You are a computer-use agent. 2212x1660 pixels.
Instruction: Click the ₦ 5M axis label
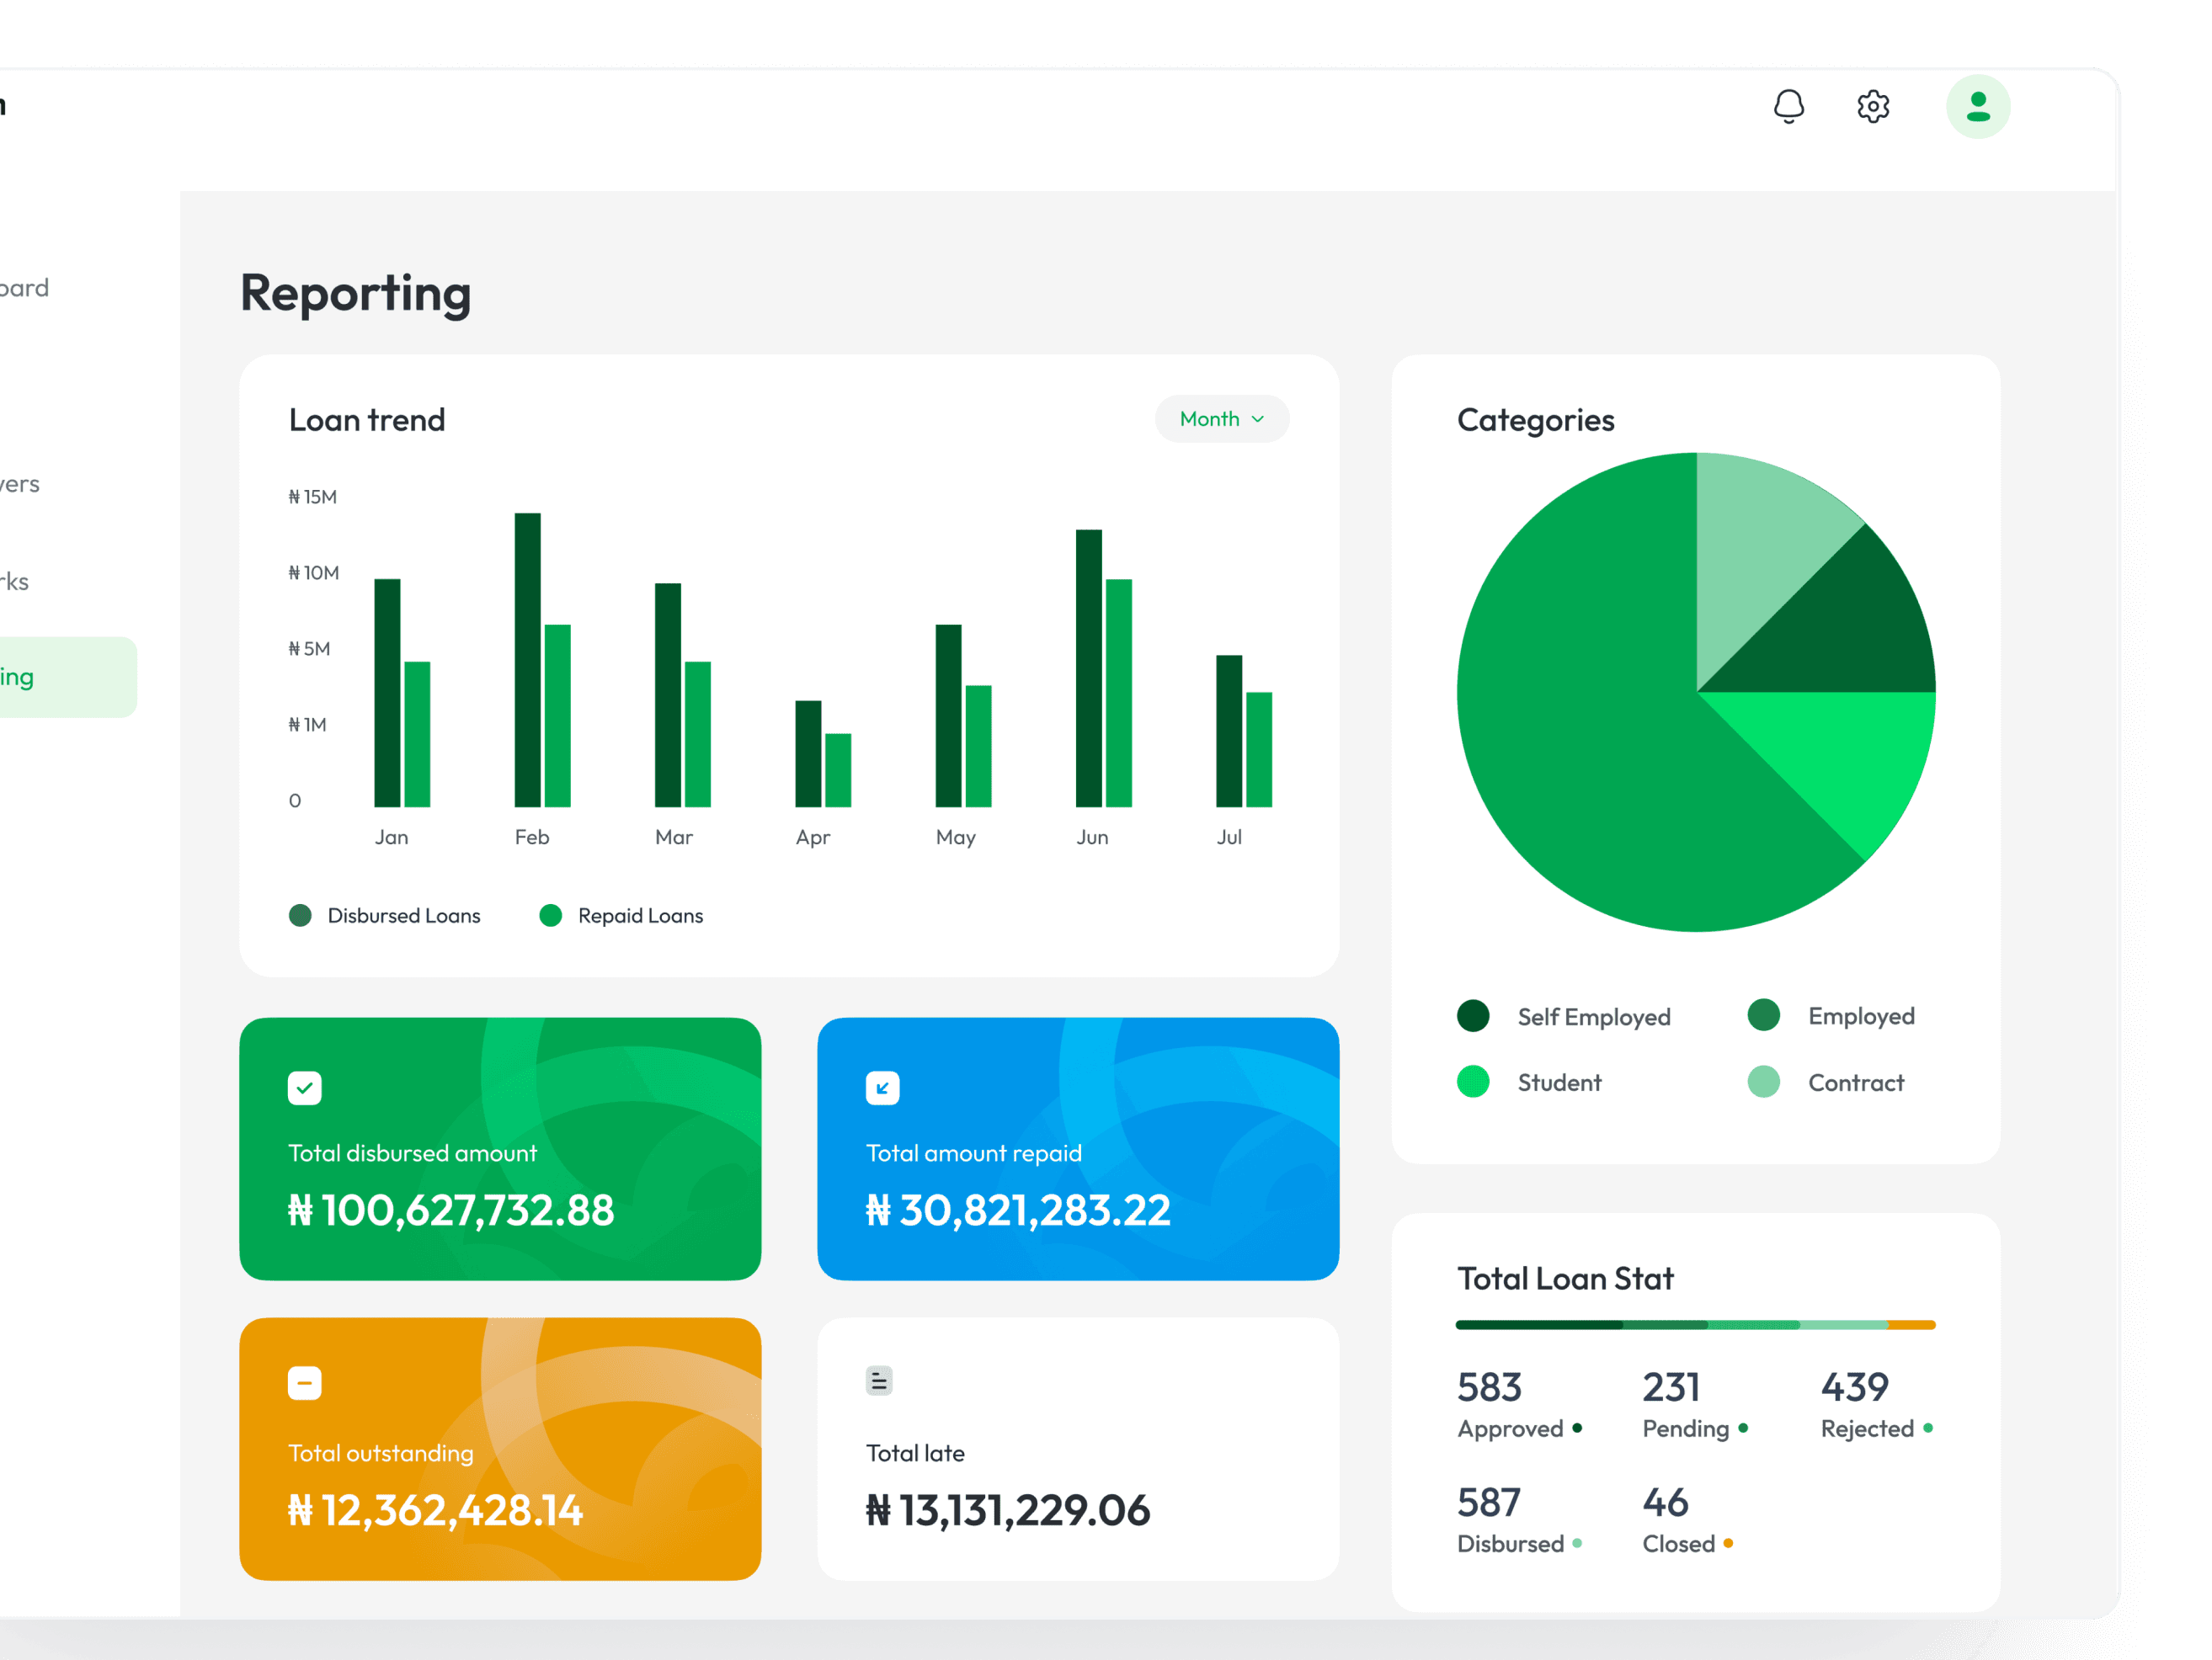click(x=309, y=648)
